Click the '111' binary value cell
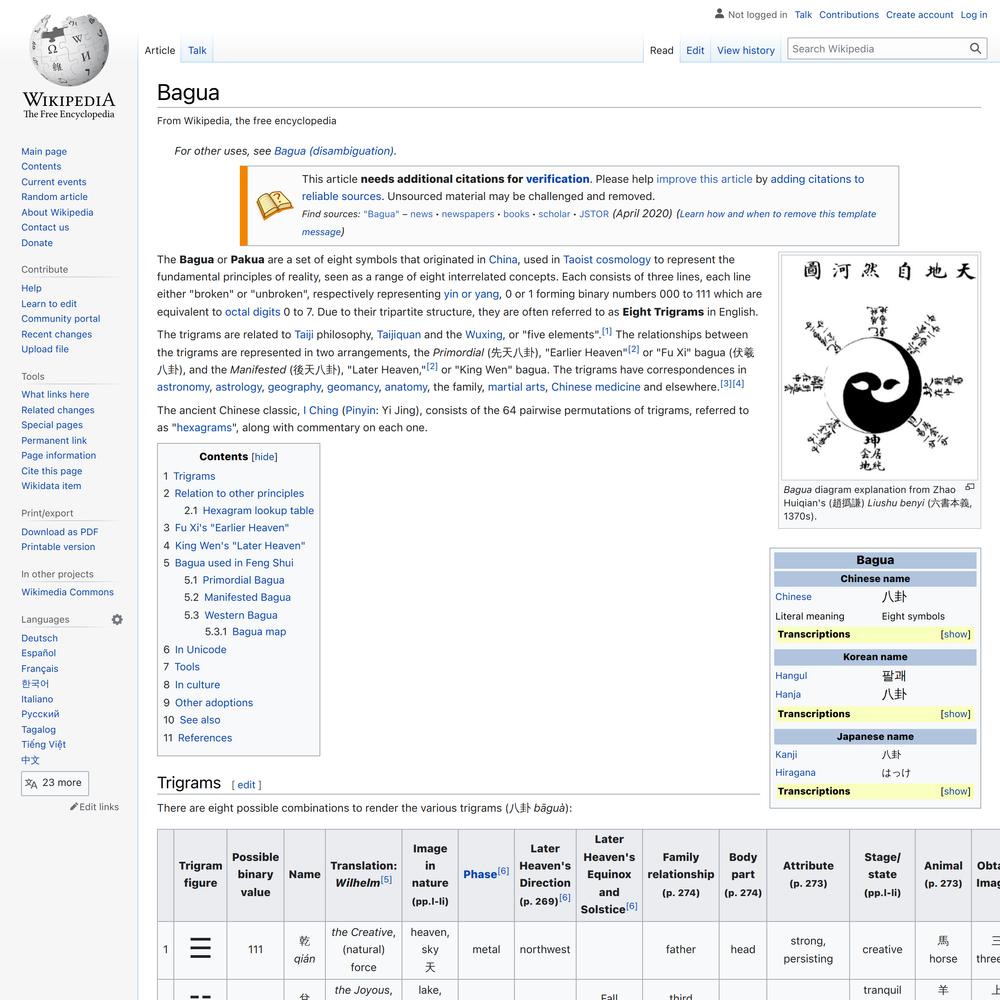 point(255,950)
